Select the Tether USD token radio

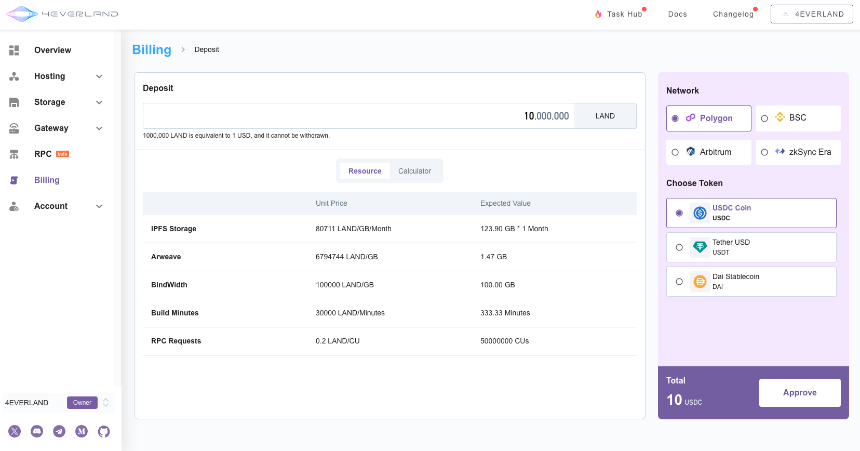tap(679, 247)
